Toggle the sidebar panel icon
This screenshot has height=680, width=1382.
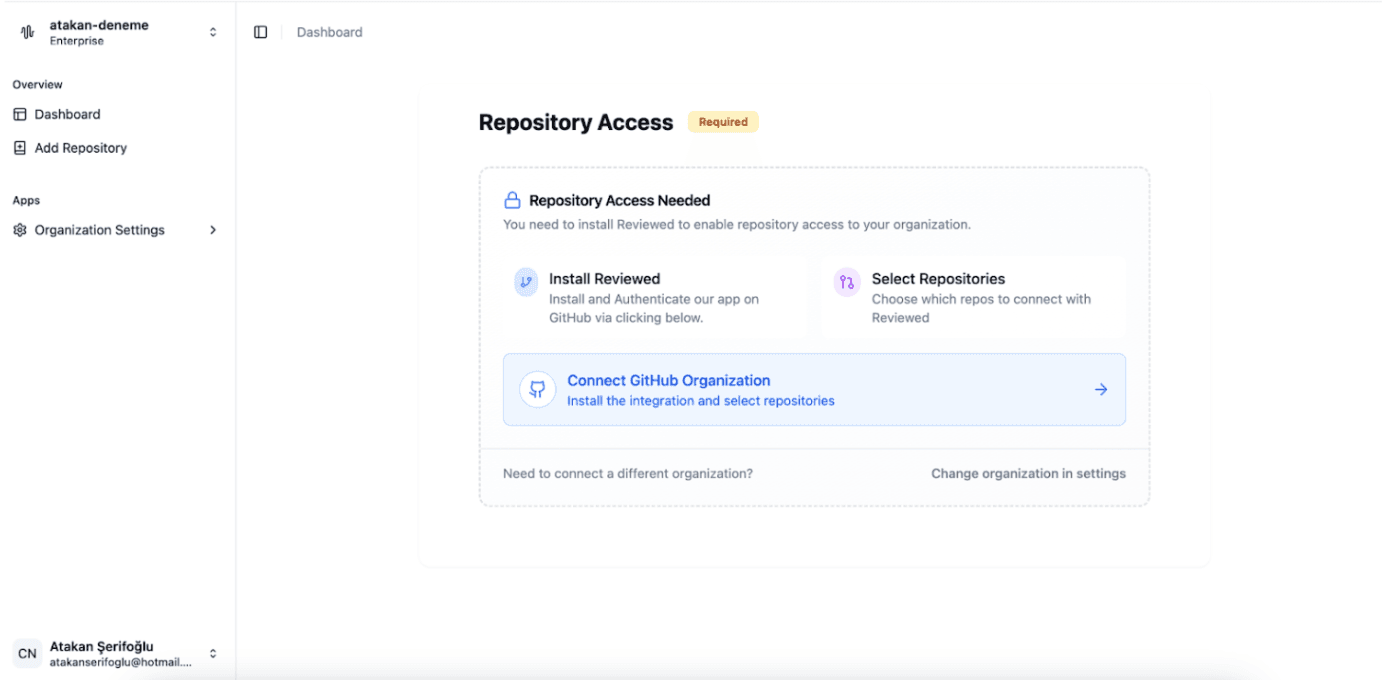261,32
